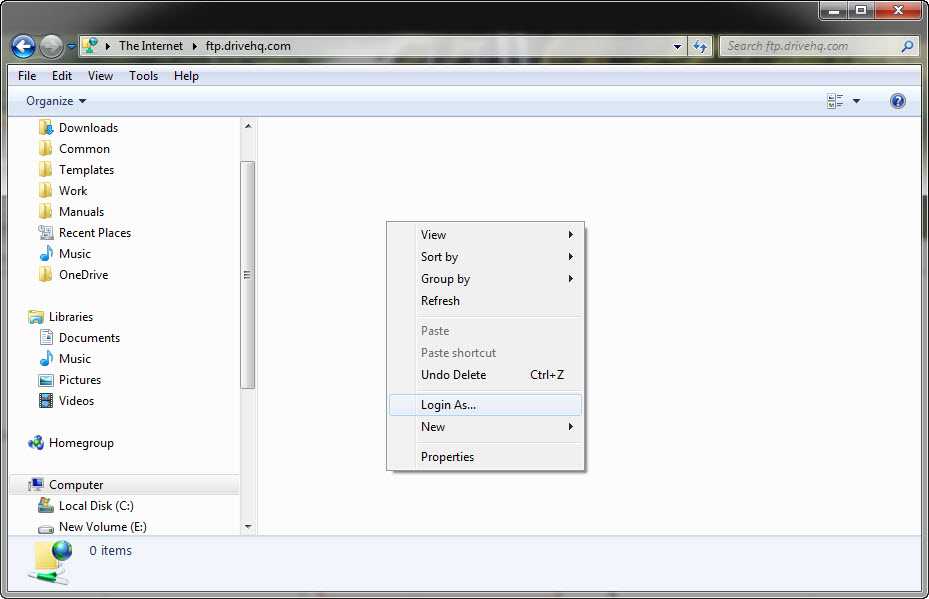Open the address bar history dropdown
Viewport: 929px width, 599px height.
click(677, 46)
